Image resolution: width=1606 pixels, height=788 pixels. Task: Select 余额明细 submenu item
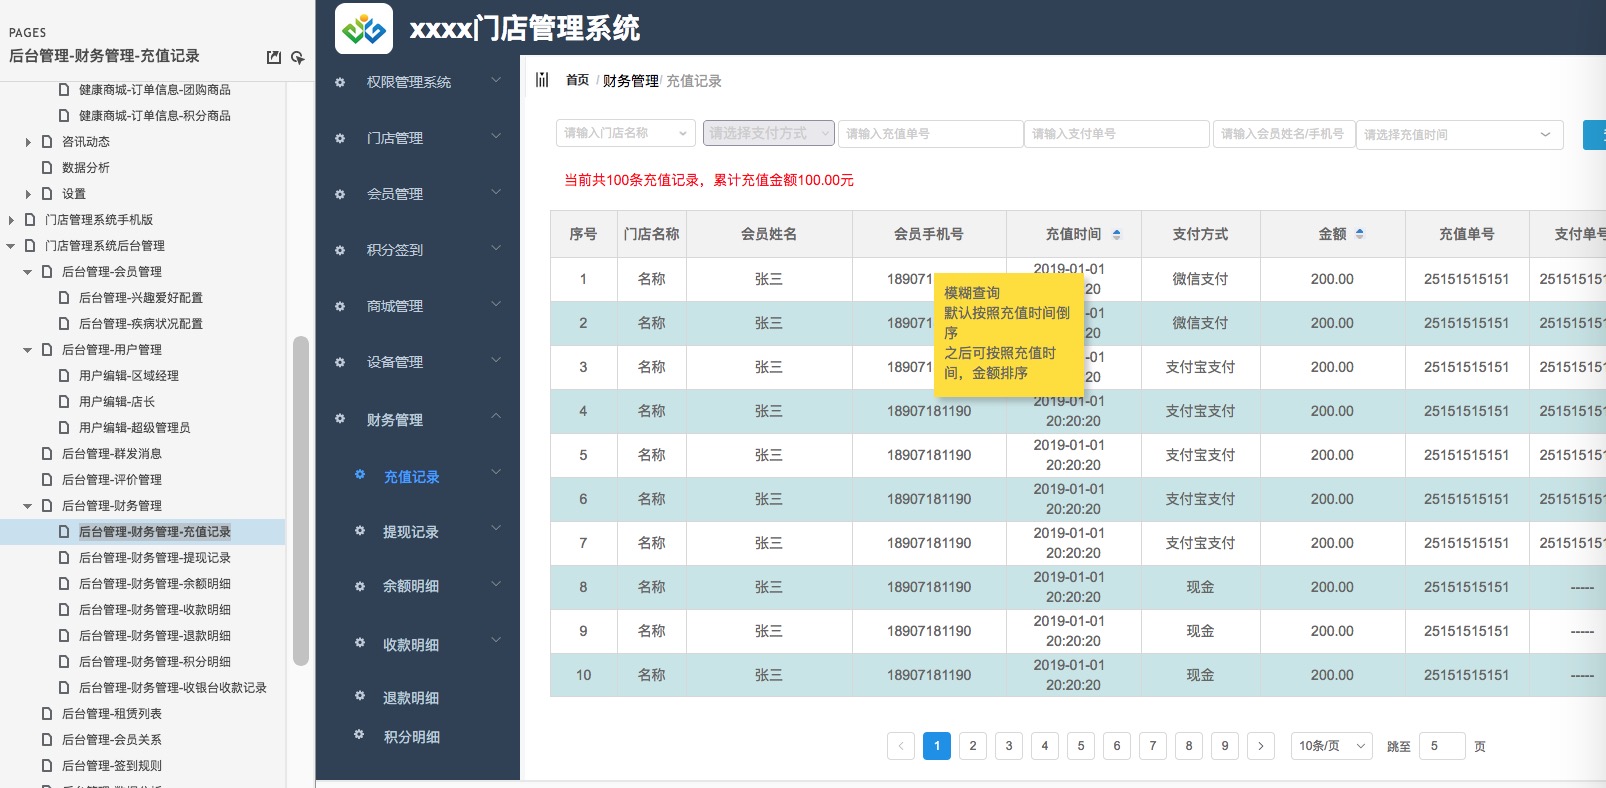(411, 586)
